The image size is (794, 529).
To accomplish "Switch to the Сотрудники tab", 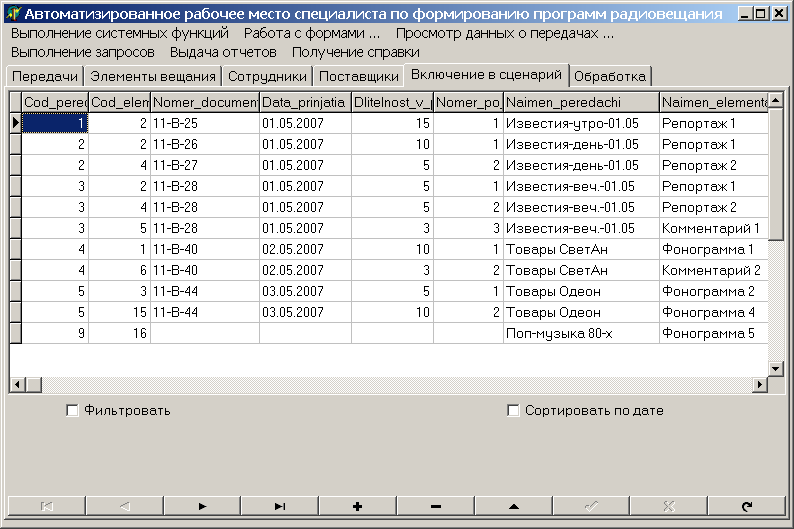I will point(267,76).
